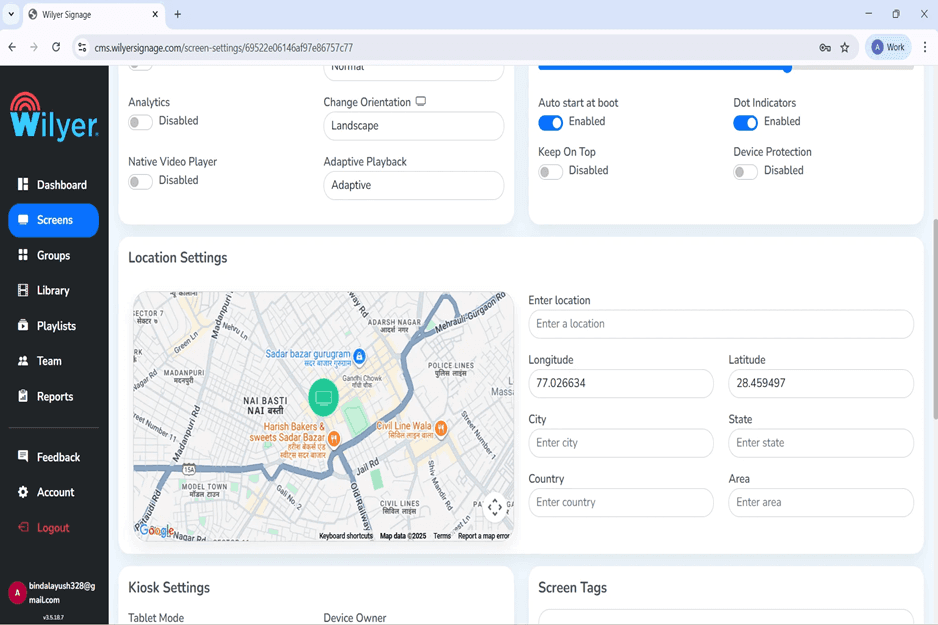
Task: Click Report a map error link
Action: click(x=483, y=536)
